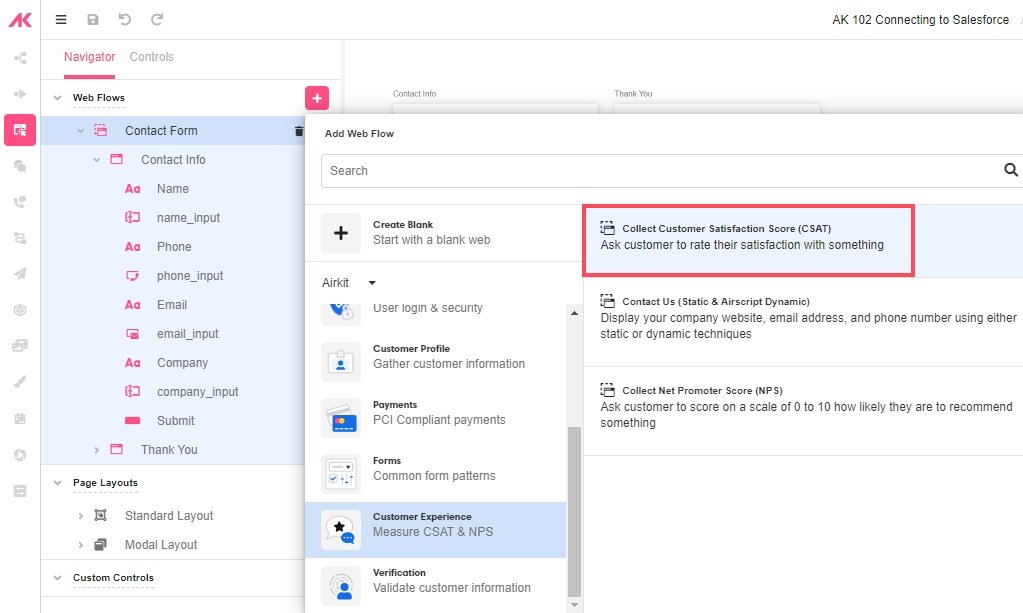
Task: Click the undo arrow icon
Action: point(125,20)
